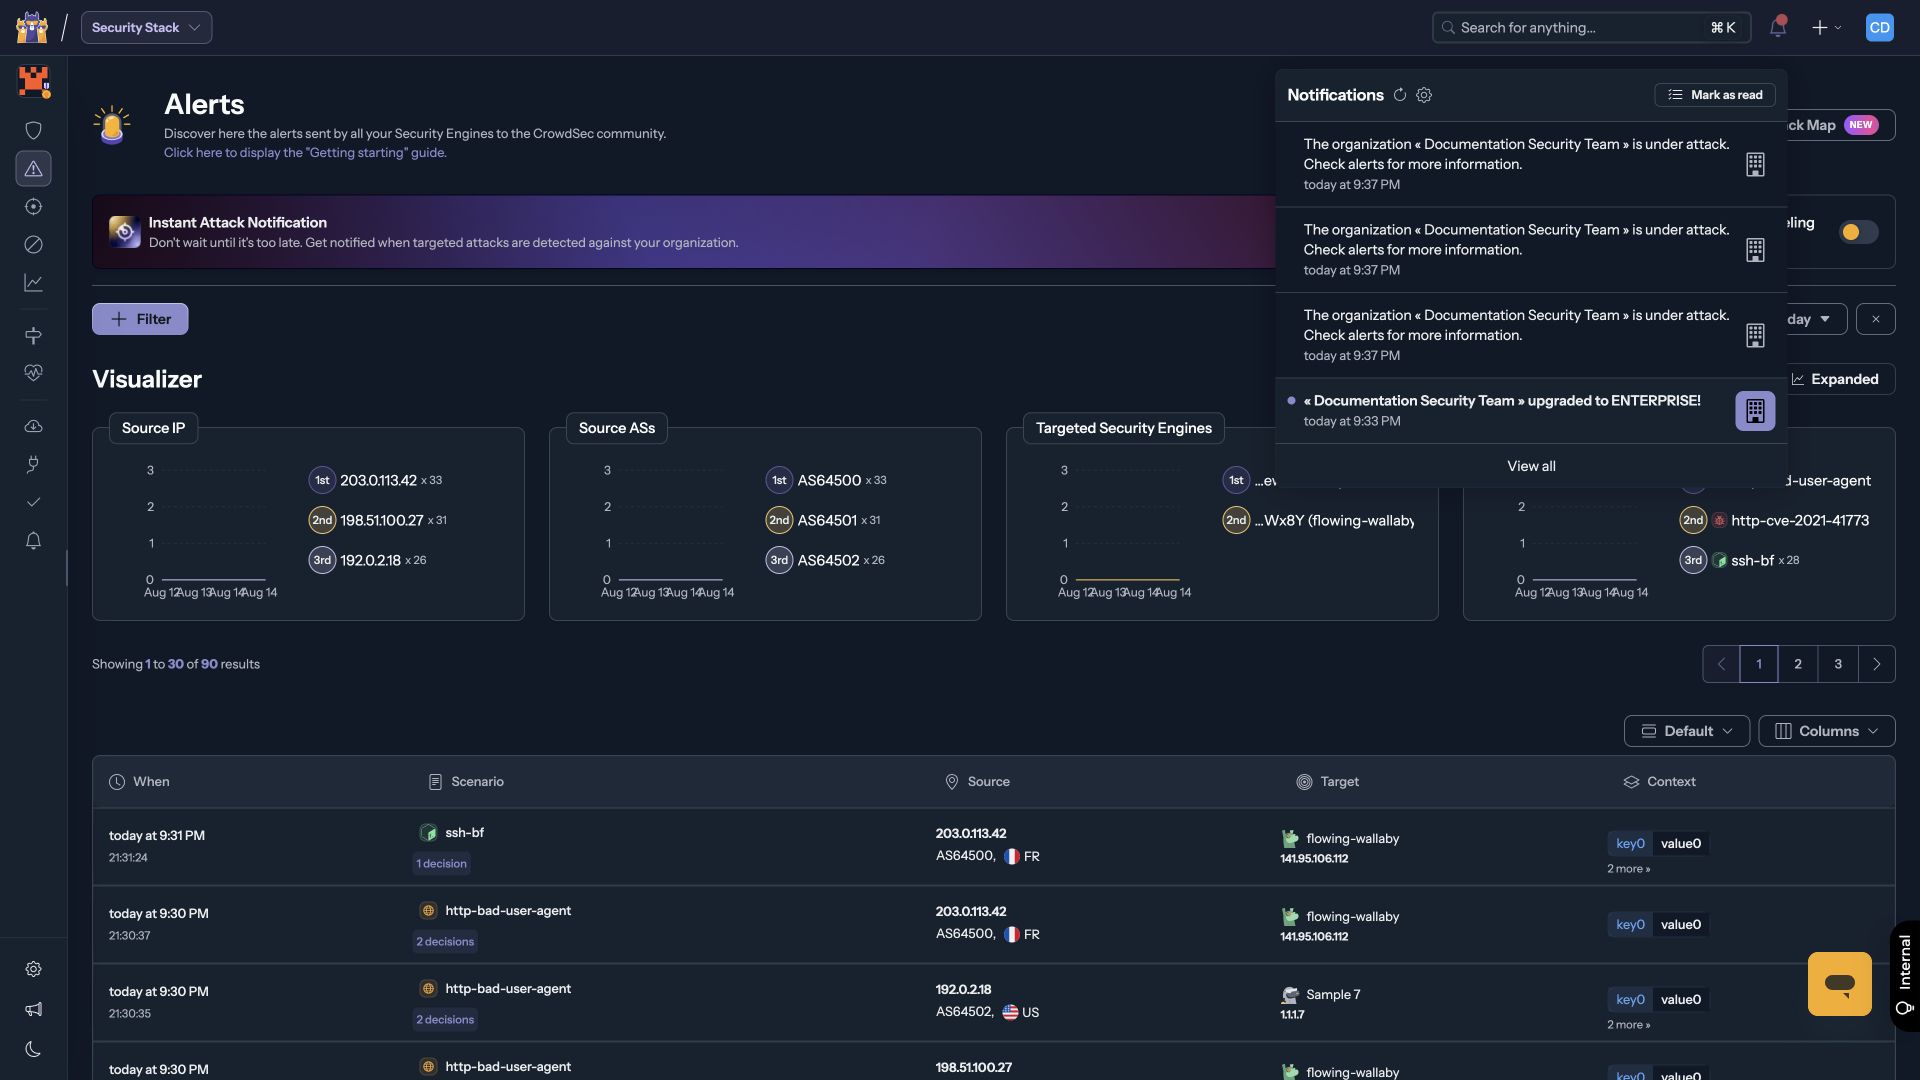Click the '1 decision' badge under ssh-bf
The height and width of the screenshot is (1080, 1920).
click(x=441, y=864)
